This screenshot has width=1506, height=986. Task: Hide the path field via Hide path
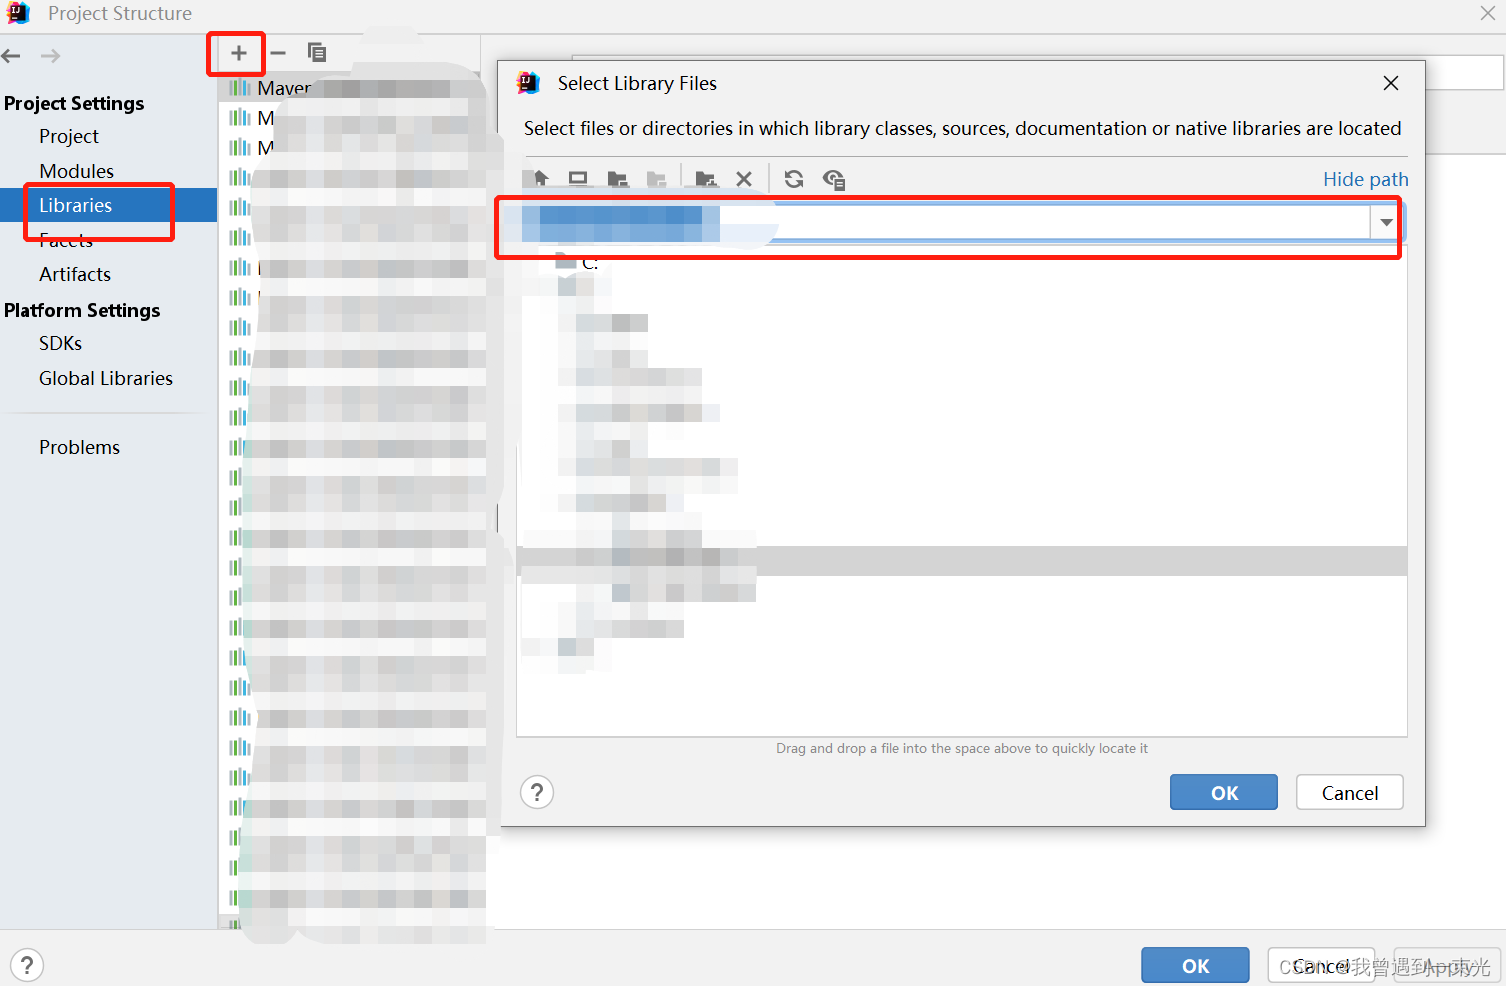click(1365, 179)
